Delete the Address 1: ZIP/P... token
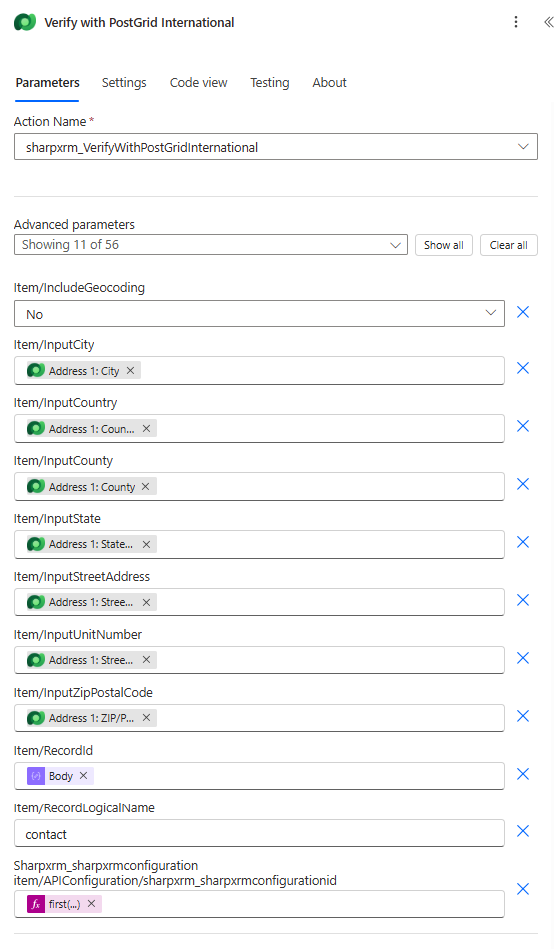The width and height of the screenshot is (554, 949). click(147, 718)
